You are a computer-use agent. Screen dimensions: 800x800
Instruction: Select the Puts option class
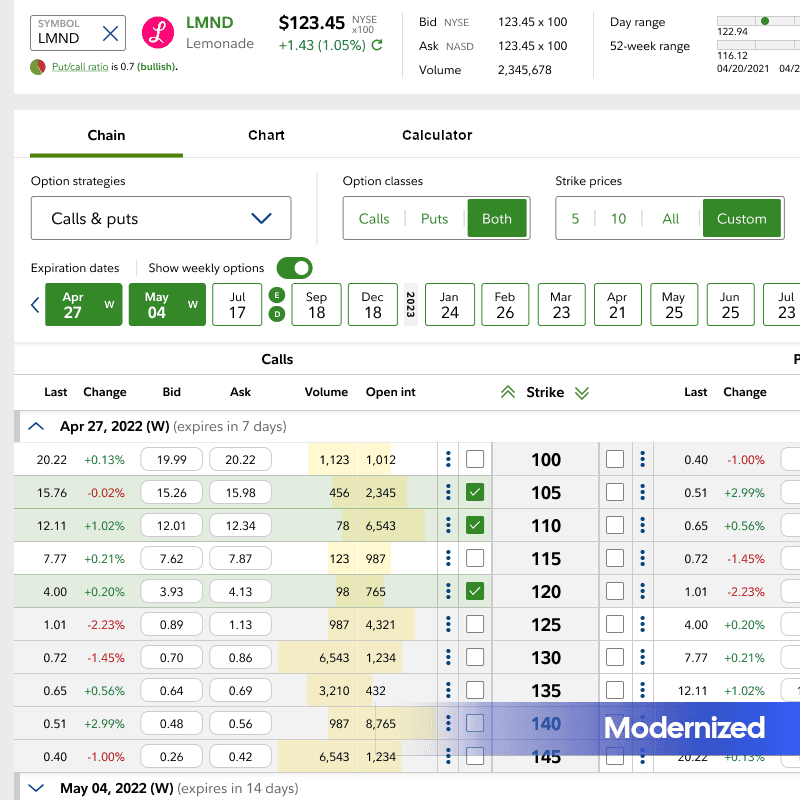[435, 218]
